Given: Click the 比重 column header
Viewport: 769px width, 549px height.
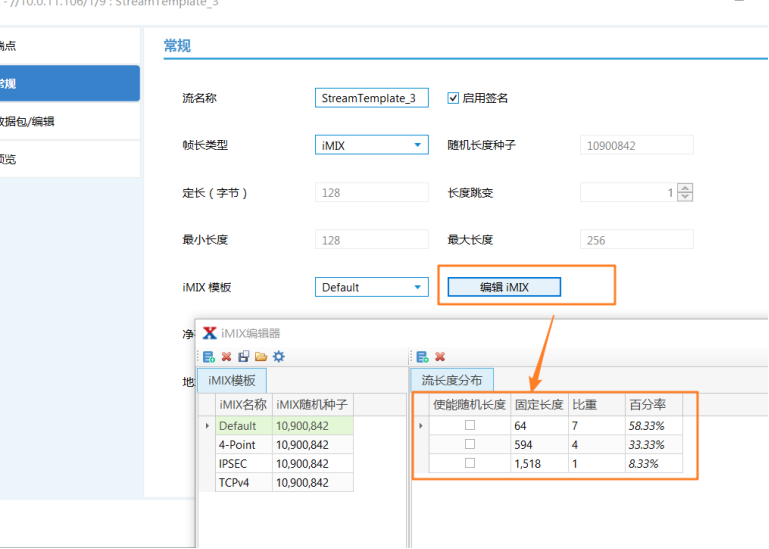Looking at the screenshot, I should pyautogui.click(x=597, y=405).
